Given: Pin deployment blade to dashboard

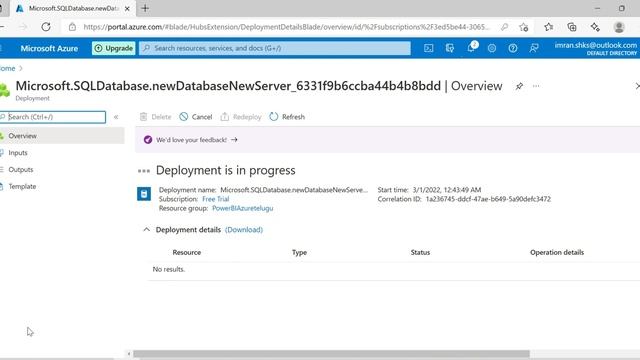Looking at the screenshot, I should (x=519, y=86).
